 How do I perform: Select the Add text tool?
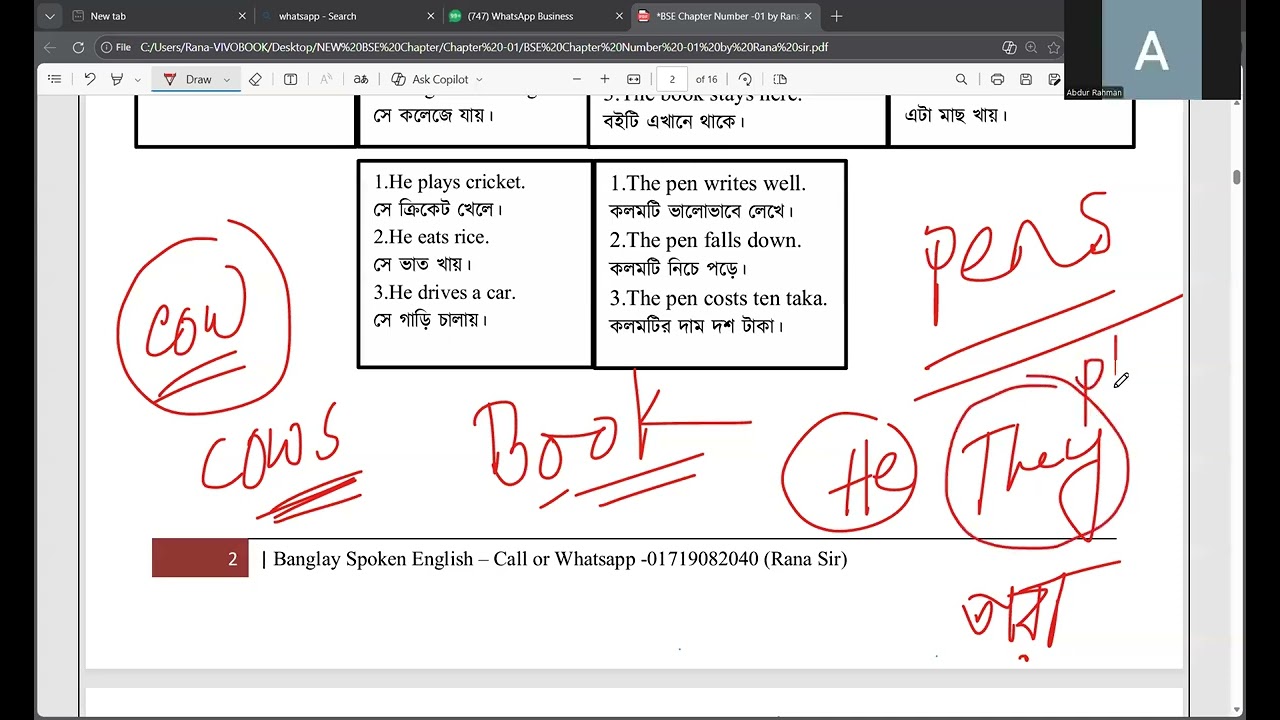click(x=290, y=79)
